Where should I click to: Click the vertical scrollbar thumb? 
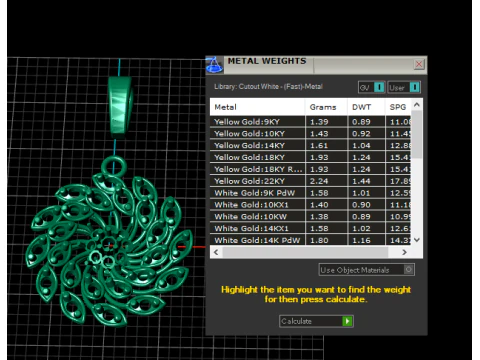pos(417,134)
